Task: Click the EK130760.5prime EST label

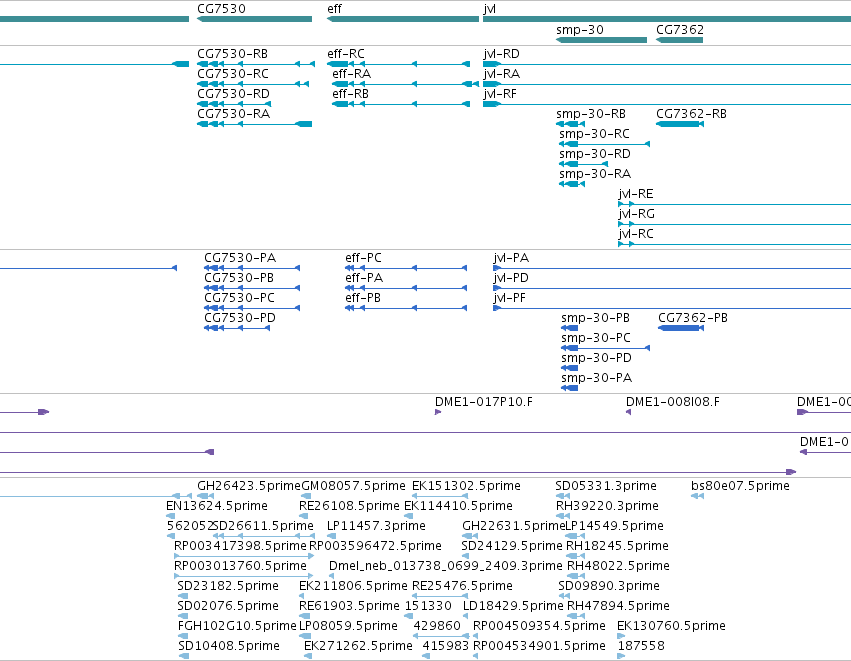Action: (671, 626)
